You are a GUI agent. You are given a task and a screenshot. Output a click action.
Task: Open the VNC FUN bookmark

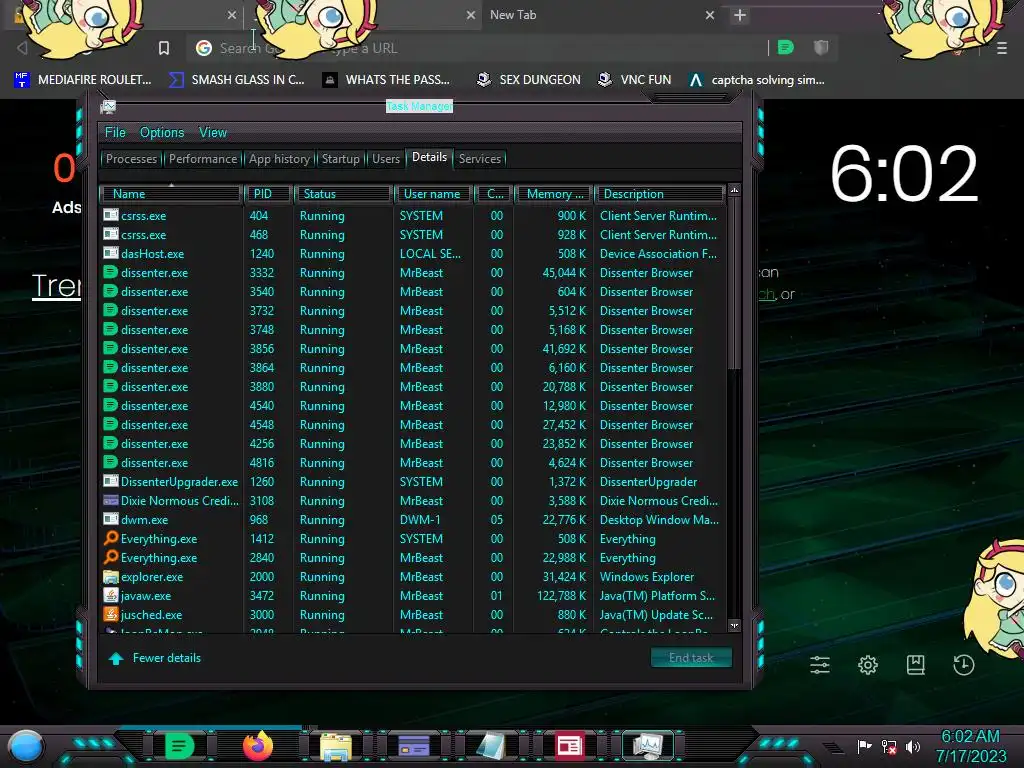635,80
